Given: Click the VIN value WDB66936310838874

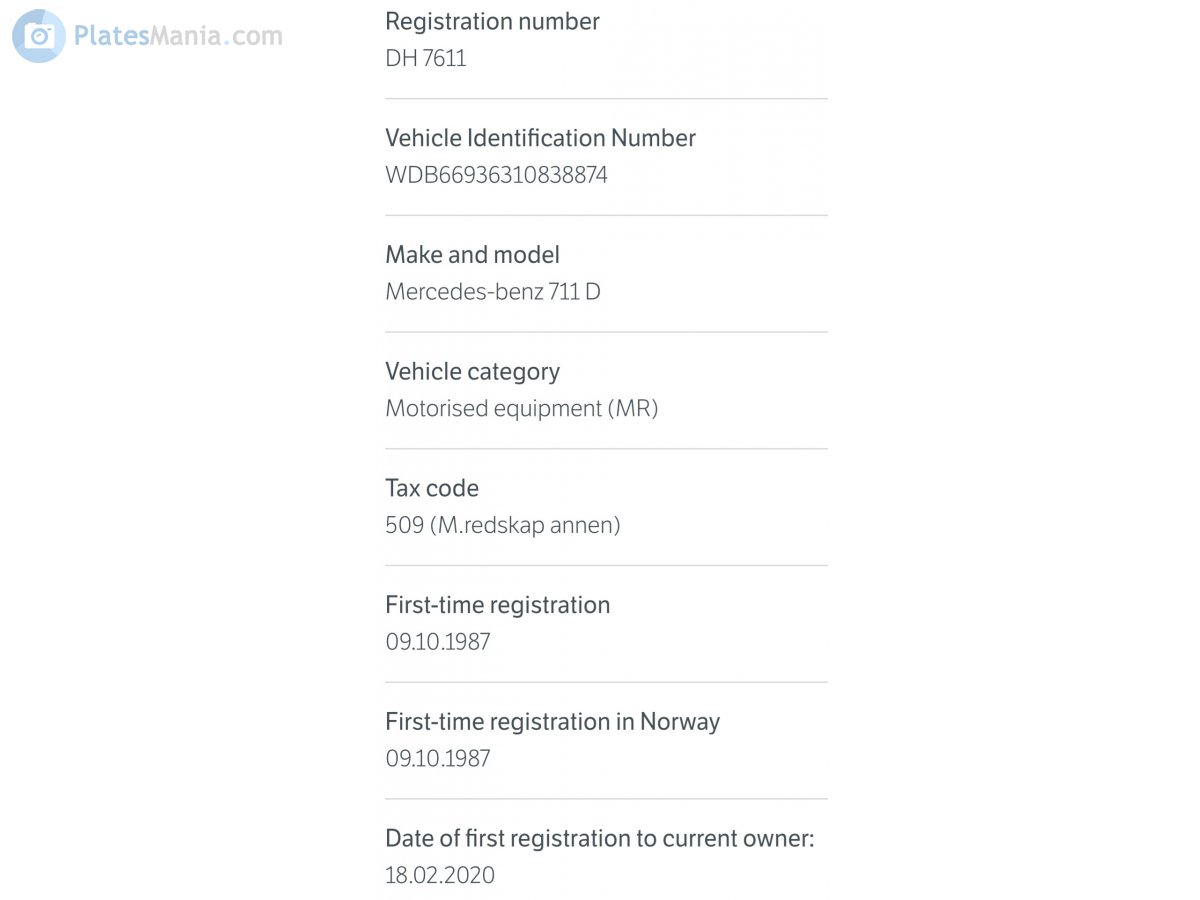Looking at the screenshot, I should coord(496,175).
